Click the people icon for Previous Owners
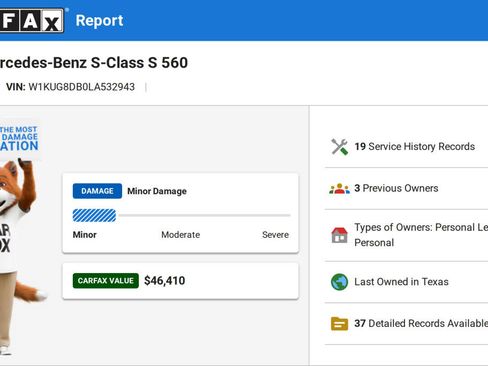The image size is (488, 366). [340, 188]
